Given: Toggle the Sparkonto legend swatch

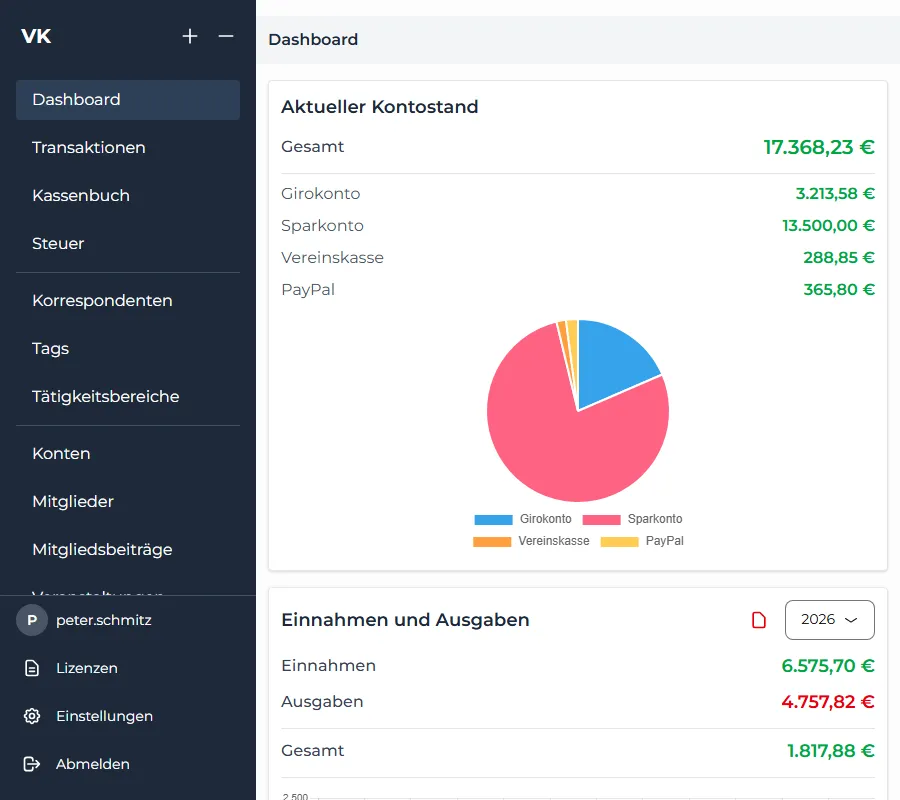Looking at the screenshot, I should 601,519.
